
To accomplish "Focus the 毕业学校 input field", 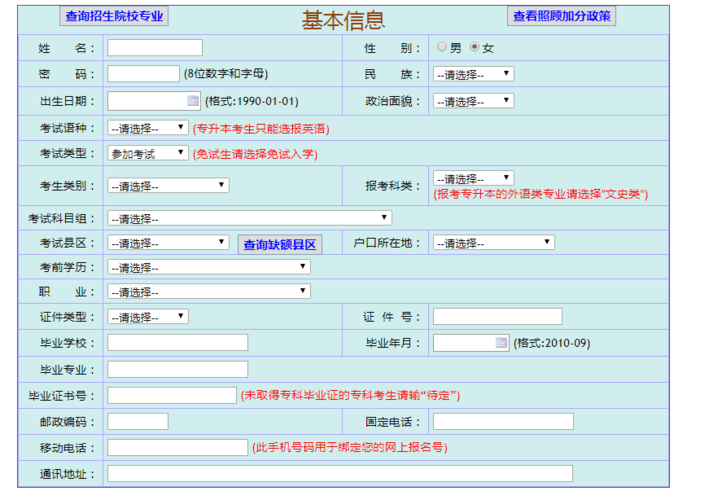I will [177, 343].
